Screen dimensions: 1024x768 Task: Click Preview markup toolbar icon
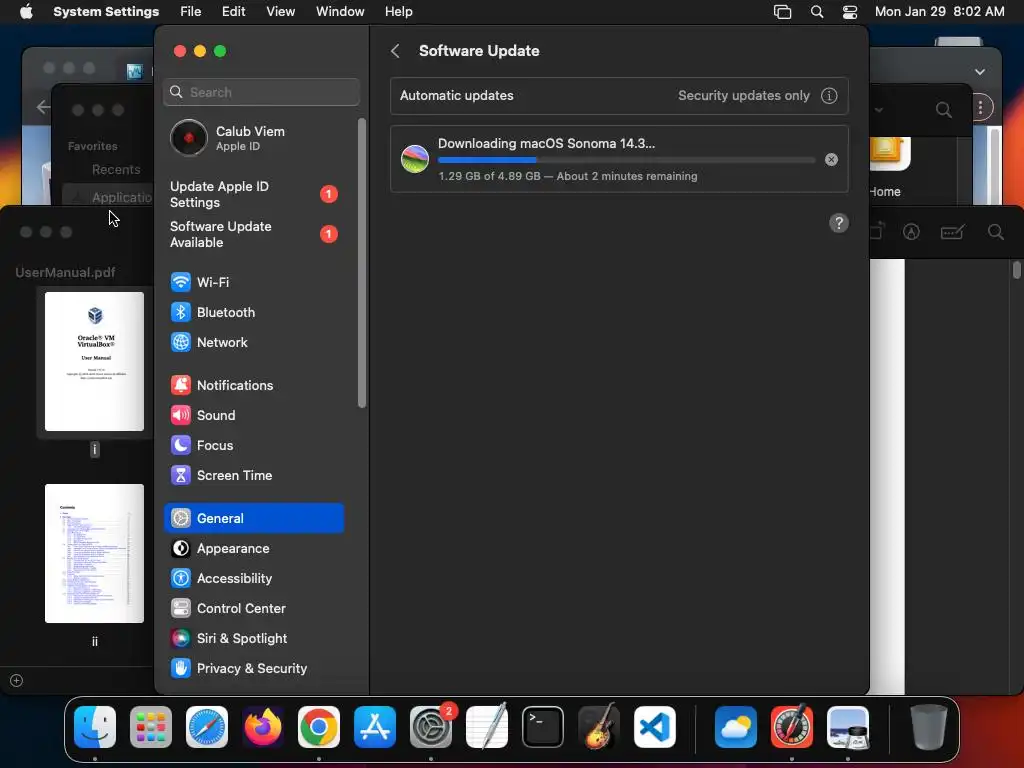coord(911,232)
